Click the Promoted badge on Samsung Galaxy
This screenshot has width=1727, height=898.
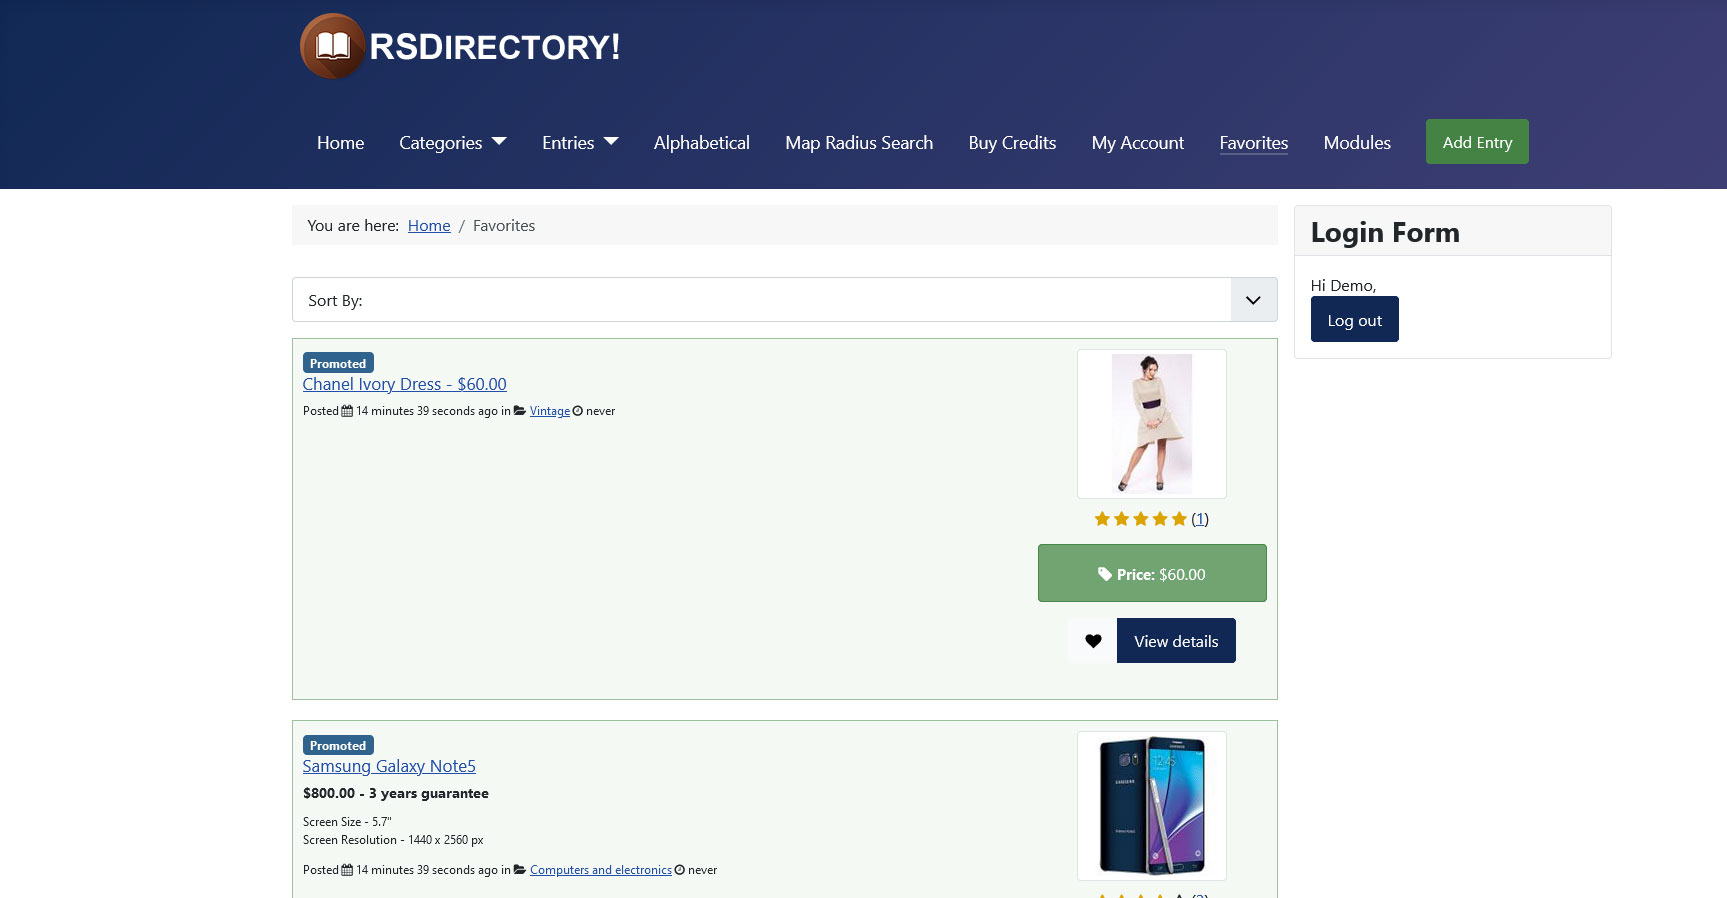pyautogui.click(x=338, y=745)
